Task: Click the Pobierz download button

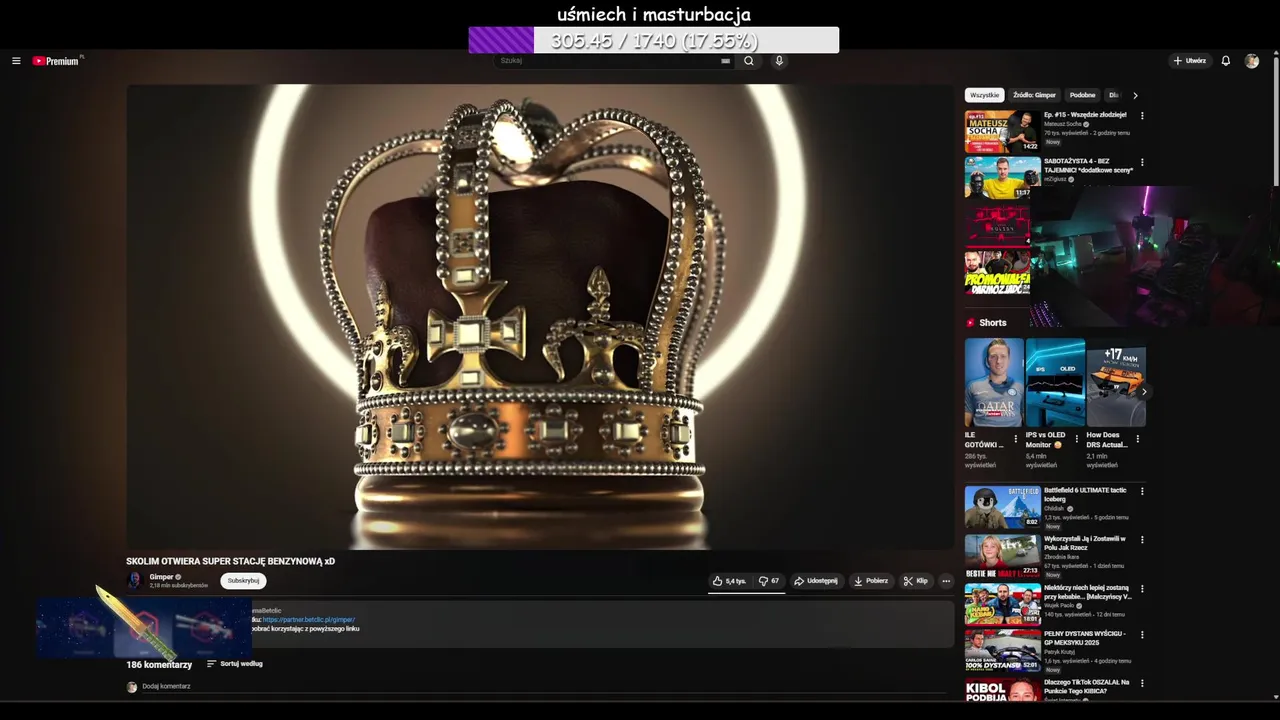Action: tap(871, 581)
